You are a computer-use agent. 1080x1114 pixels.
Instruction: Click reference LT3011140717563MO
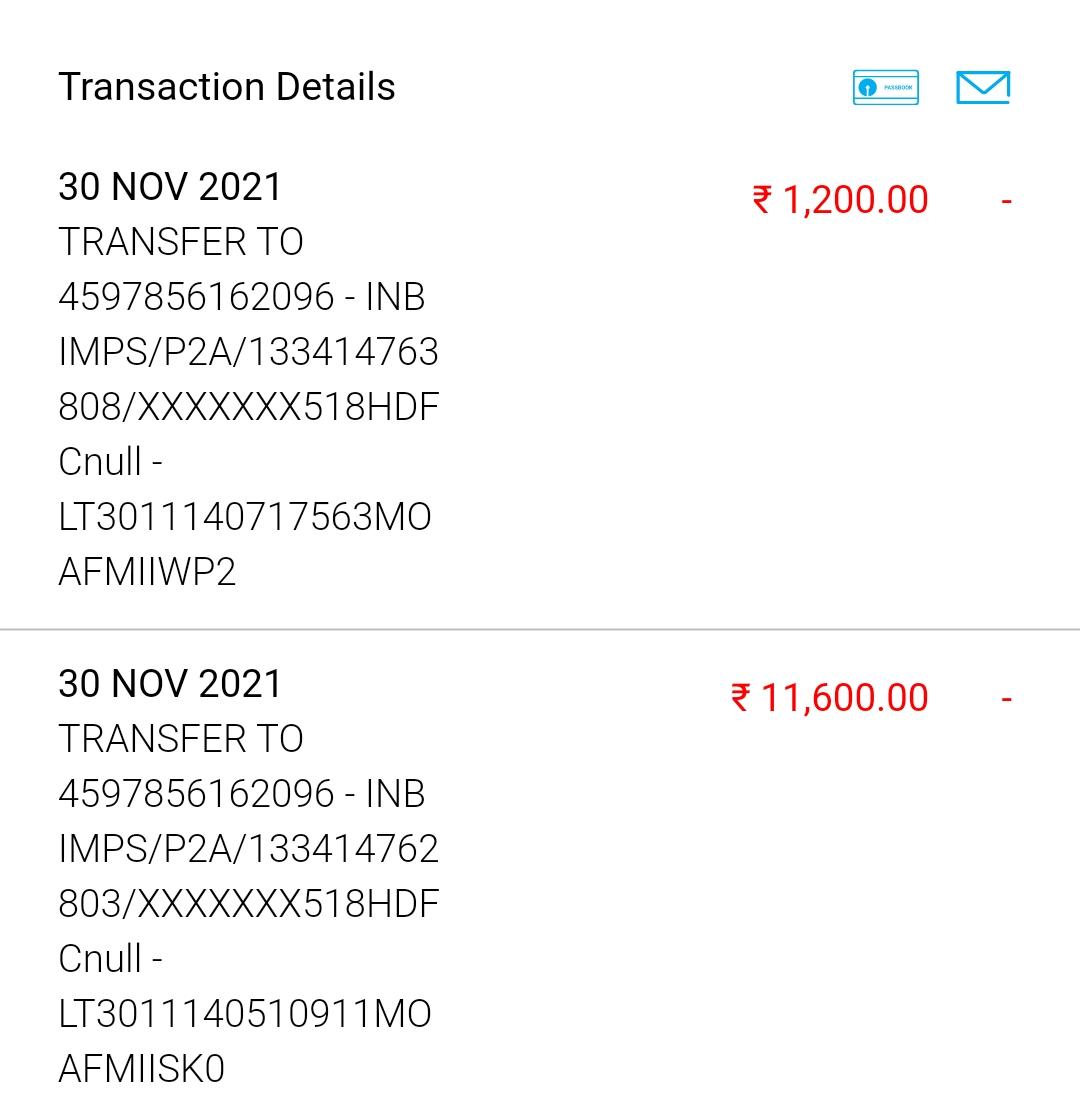click(x=245, y=517)
